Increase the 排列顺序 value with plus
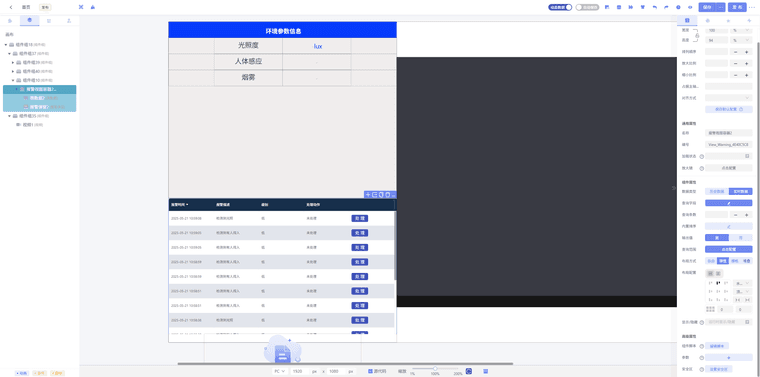This screenshot has height=377, width=760. [746, 52]
